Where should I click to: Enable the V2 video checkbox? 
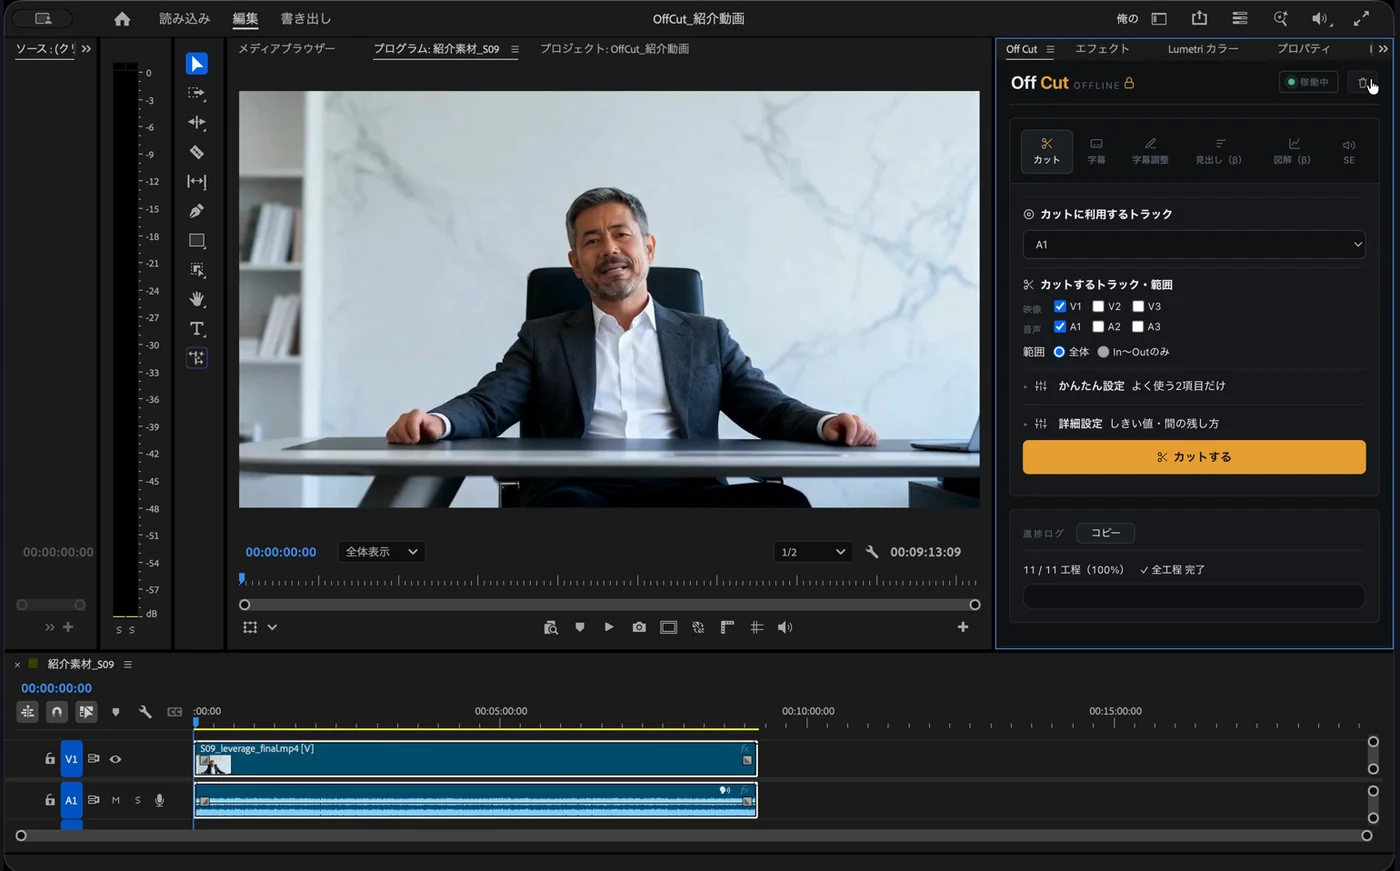1098,306
